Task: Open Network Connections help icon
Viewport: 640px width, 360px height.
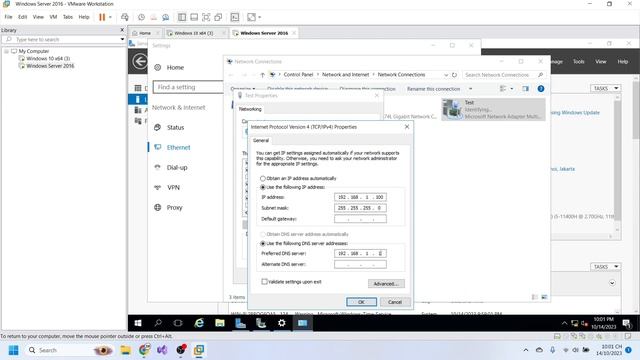Action: (x=540, y=89)
